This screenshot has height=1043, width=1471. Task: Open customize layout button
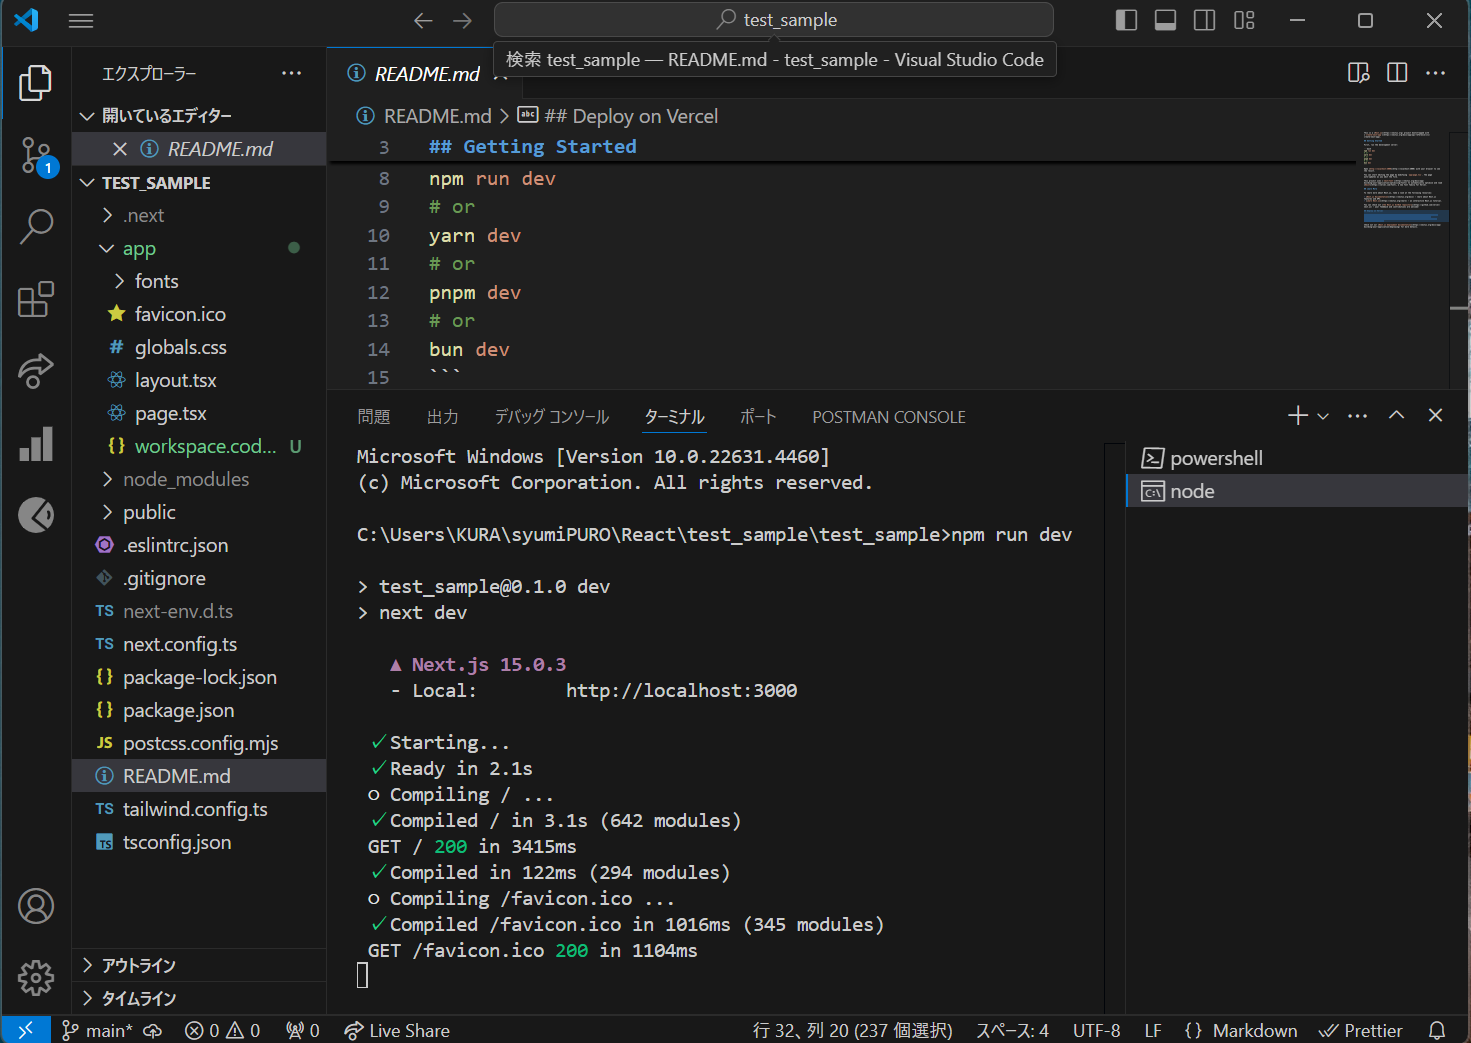[x=1244, y=20]
